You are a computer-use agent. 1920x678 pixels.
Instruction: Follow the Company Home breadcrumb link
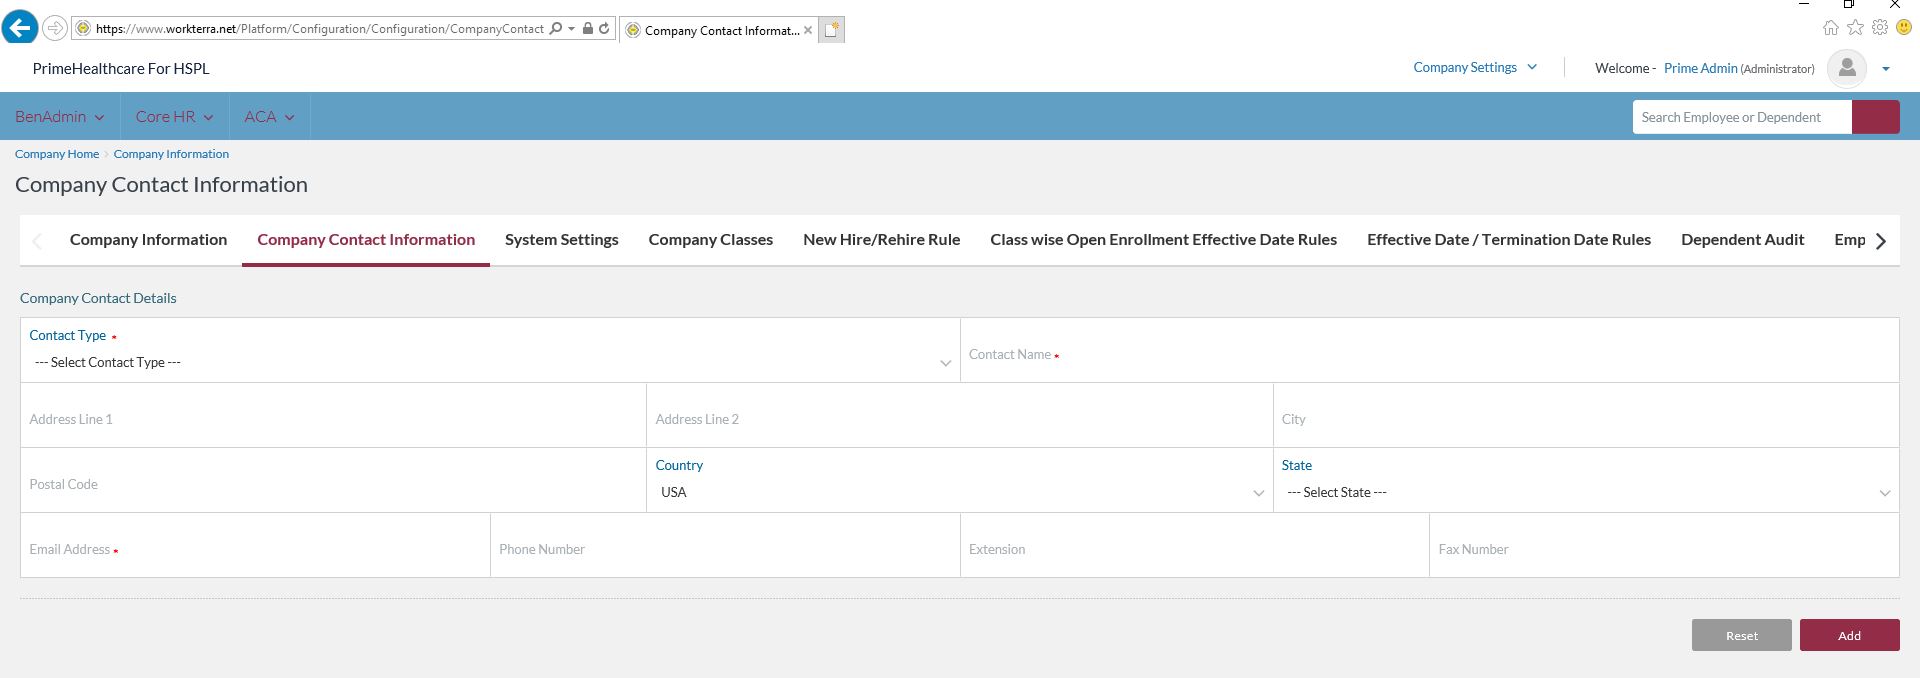pyautogui.click(x=57, y=154)
